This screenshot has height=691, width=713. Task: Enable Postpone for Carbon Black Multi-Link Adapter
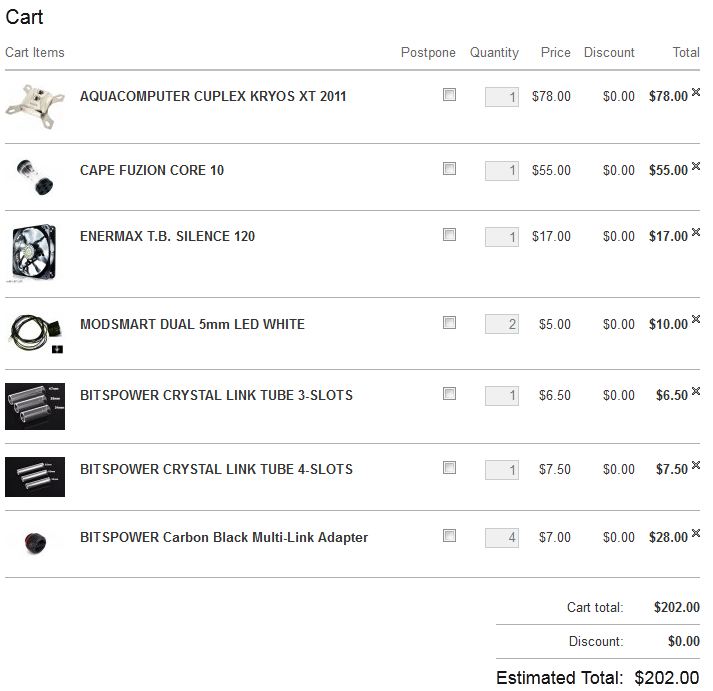point(449,536)
